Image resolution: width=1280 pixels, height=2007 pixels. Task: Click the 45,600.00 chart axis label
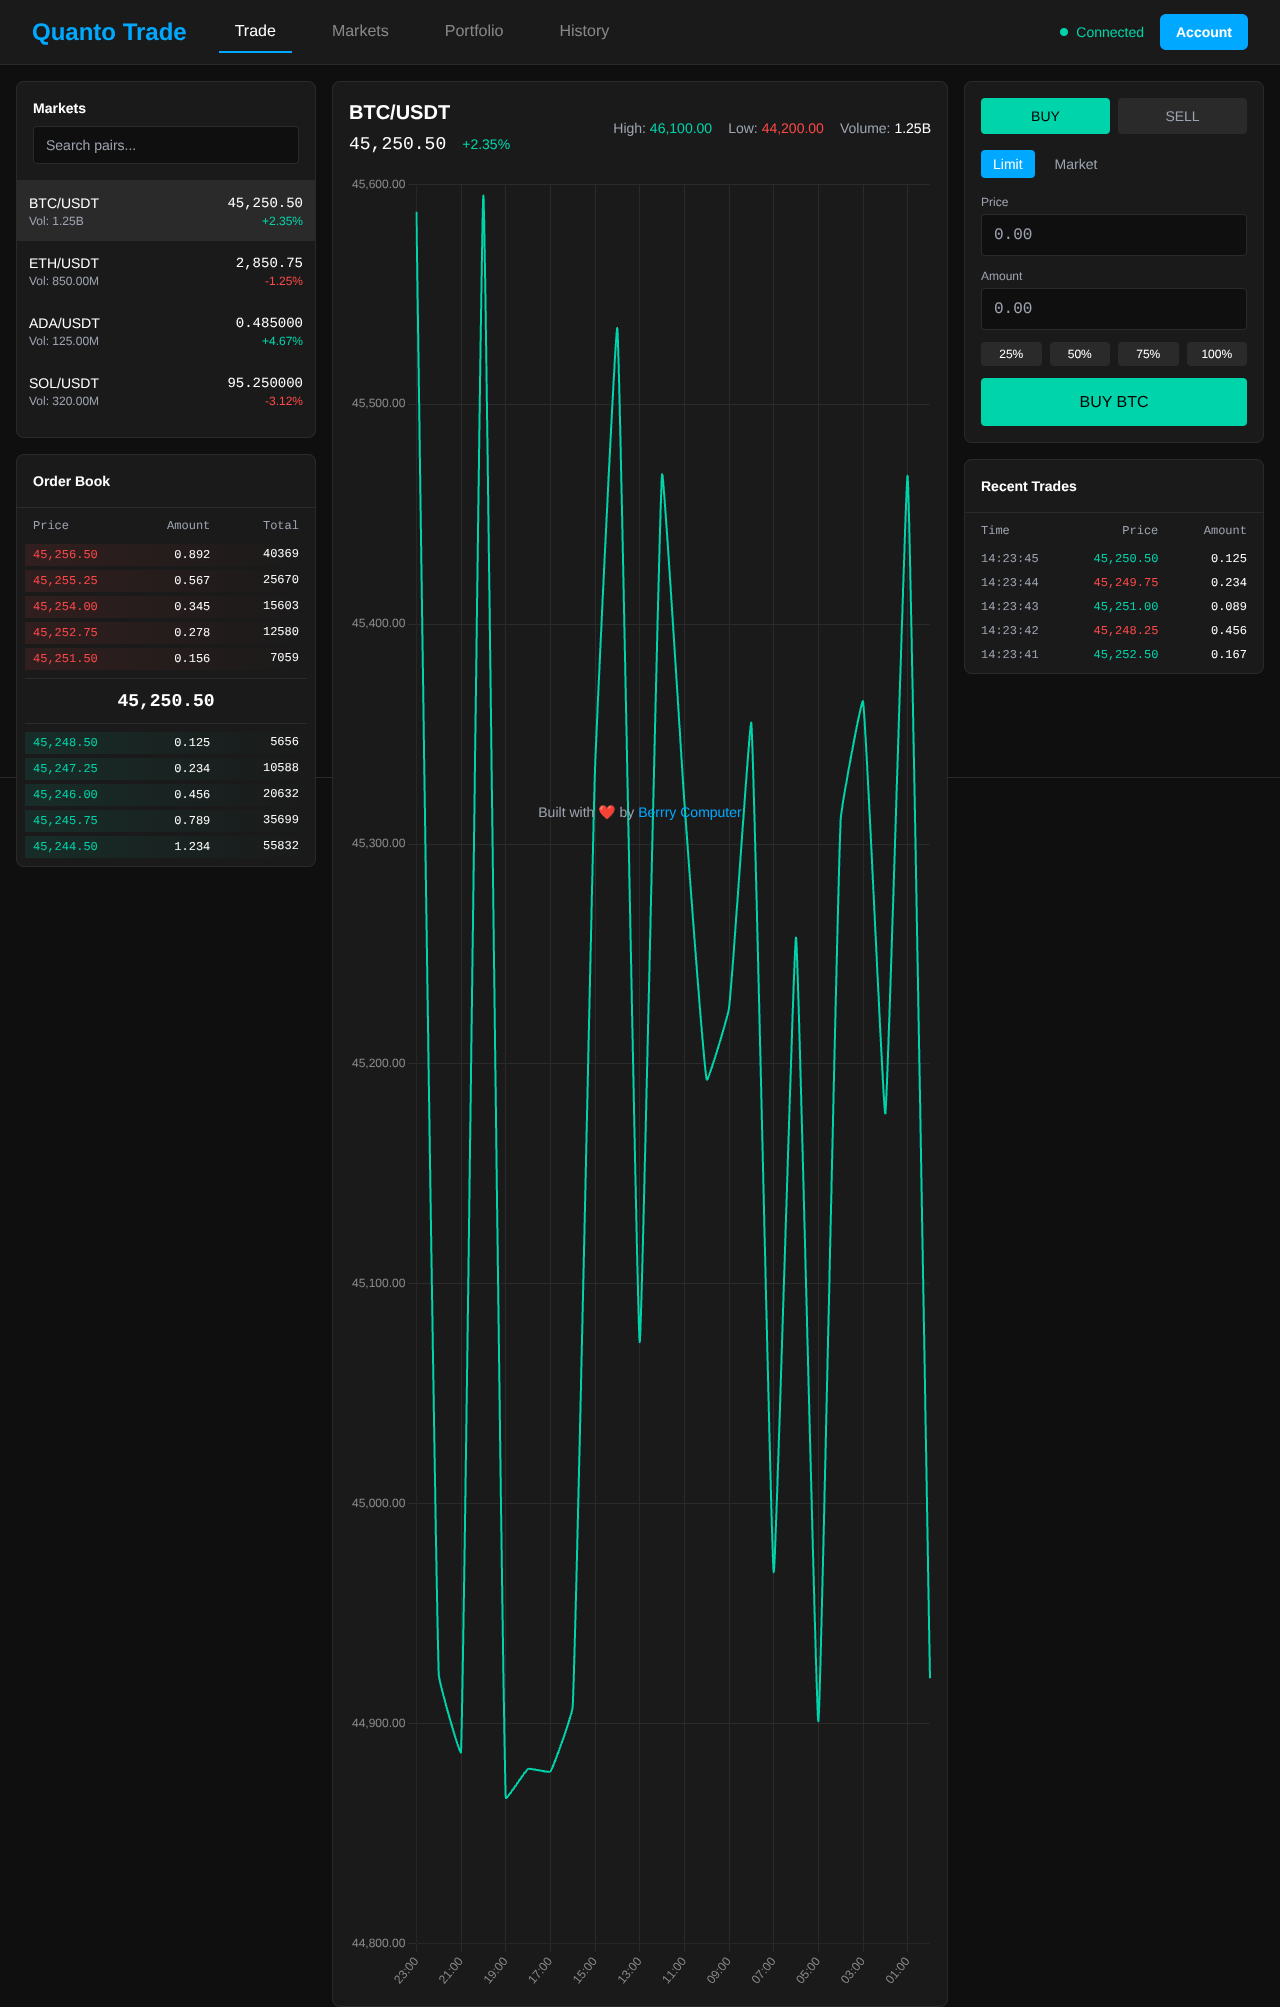click(379, 184)
